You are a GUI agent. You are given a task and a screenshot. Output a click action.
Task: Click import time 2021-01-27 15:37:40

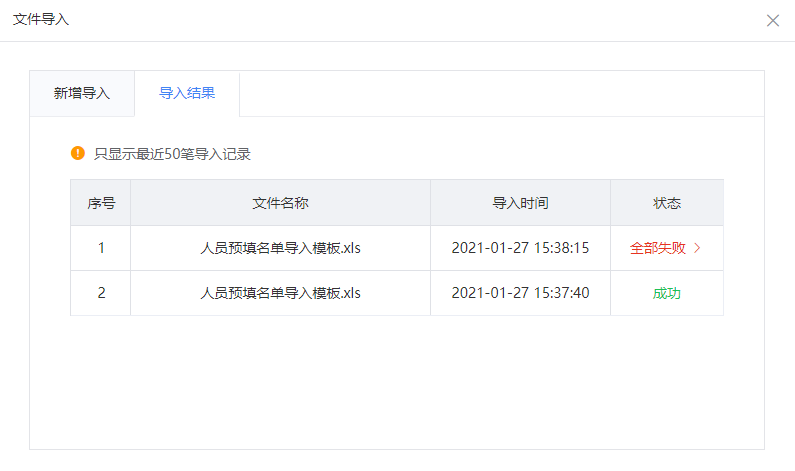[520, 293]
